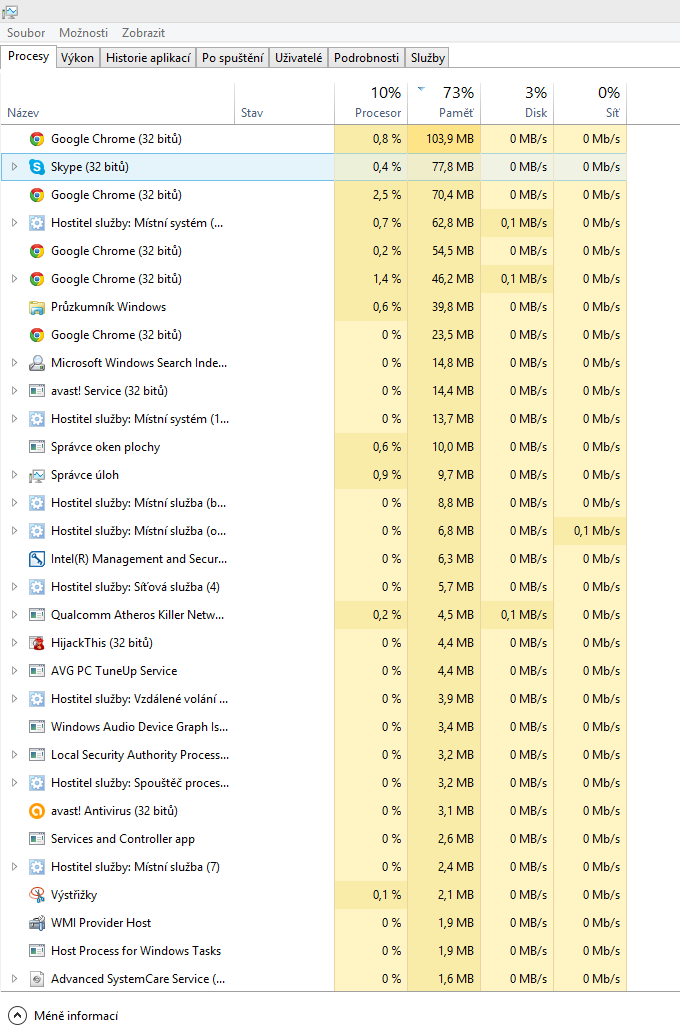This screenshot has height=1029, width=680.
Task: Select the Hostitel služby: Místní systém (1... row
Action: tap(314, 419)
